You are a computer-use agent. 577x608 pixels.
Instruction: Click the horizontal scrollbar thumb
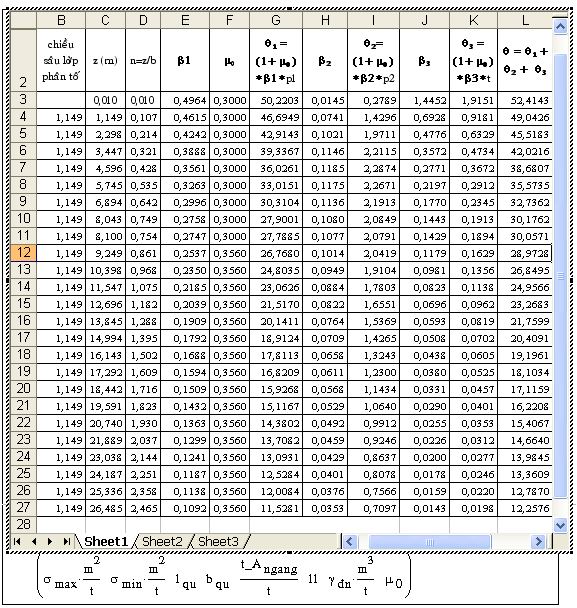(x=430, y=542)
